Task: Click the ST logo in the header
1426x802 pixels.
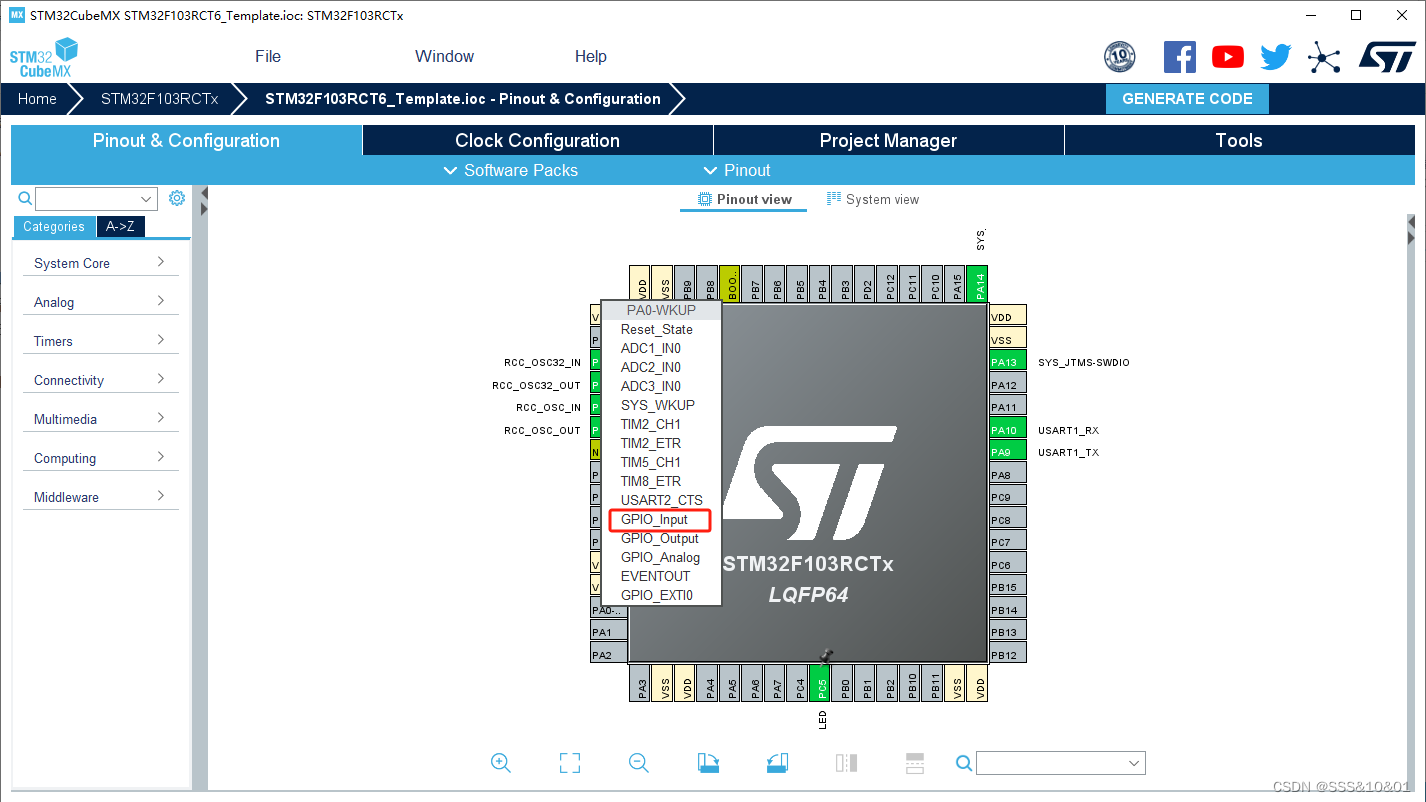Action: pyautogui.click(x=1387, y=57)
